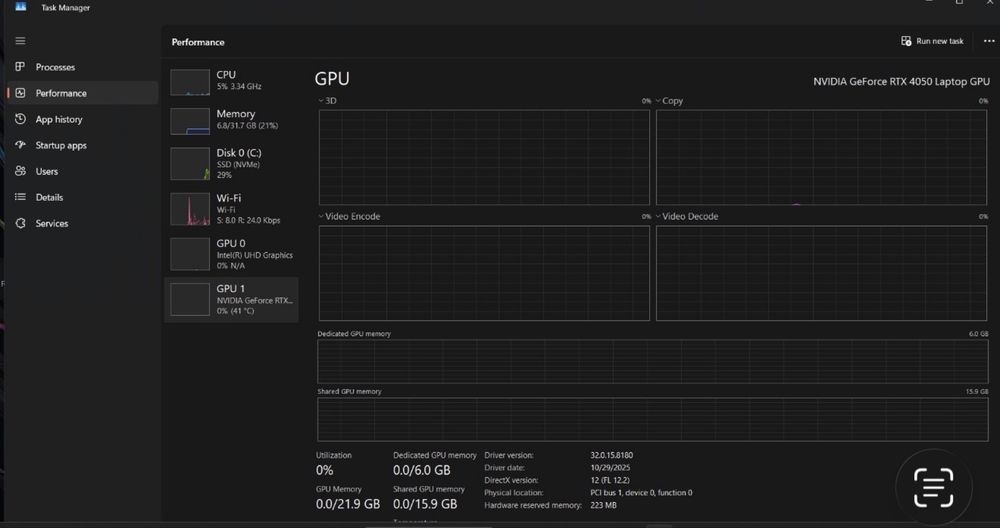Viewport: 1000px width, 528px height.
Task: Select the Disk 0 (C:) graph thumbnail
Action: (190, 164)
